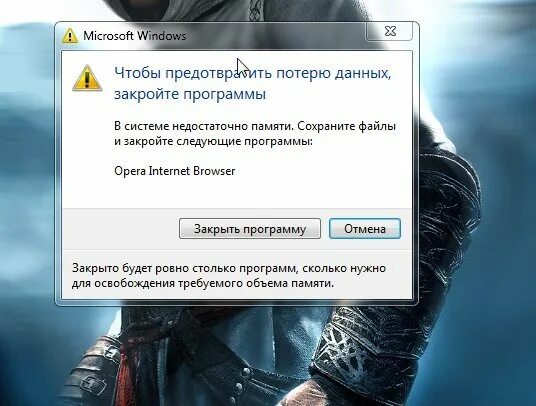The height and width of the screenshot is (406, 536).
Task: Close the Microsoft Windows dialog with X
Action: tap(390, 31)
